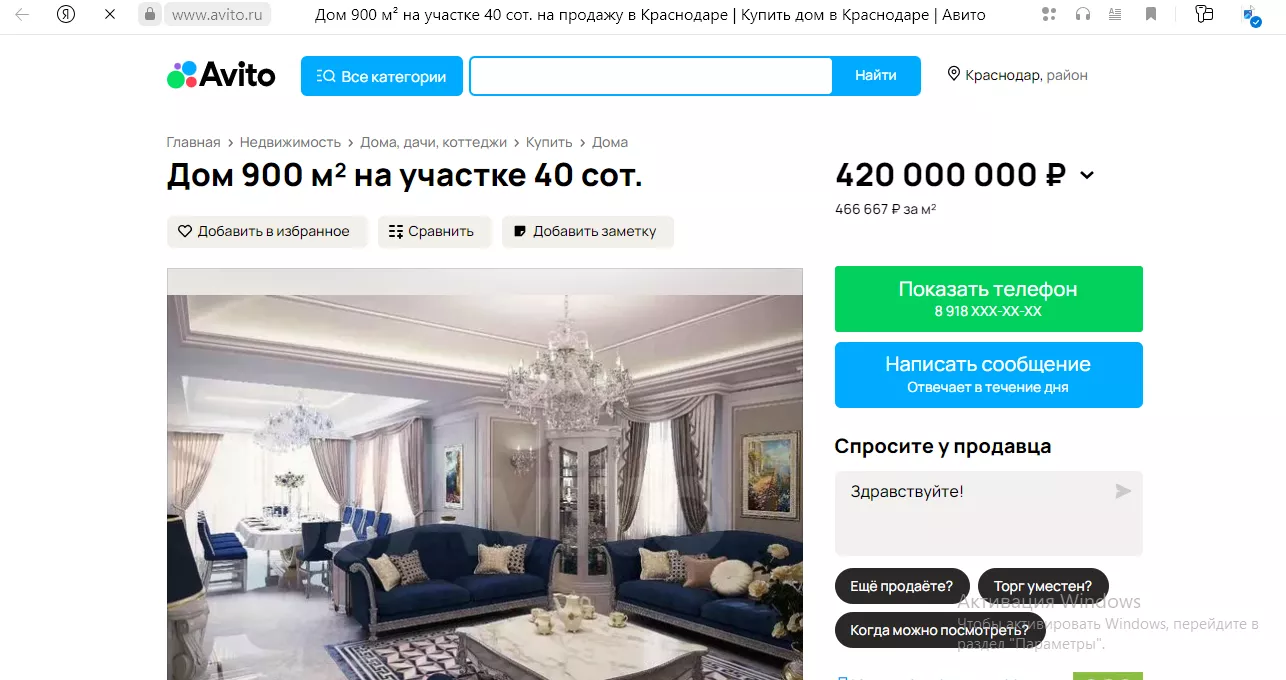The width and height of the screenshot is (1286, 680).
Task: Stop page loading with X icon
Action: (110, 15)
